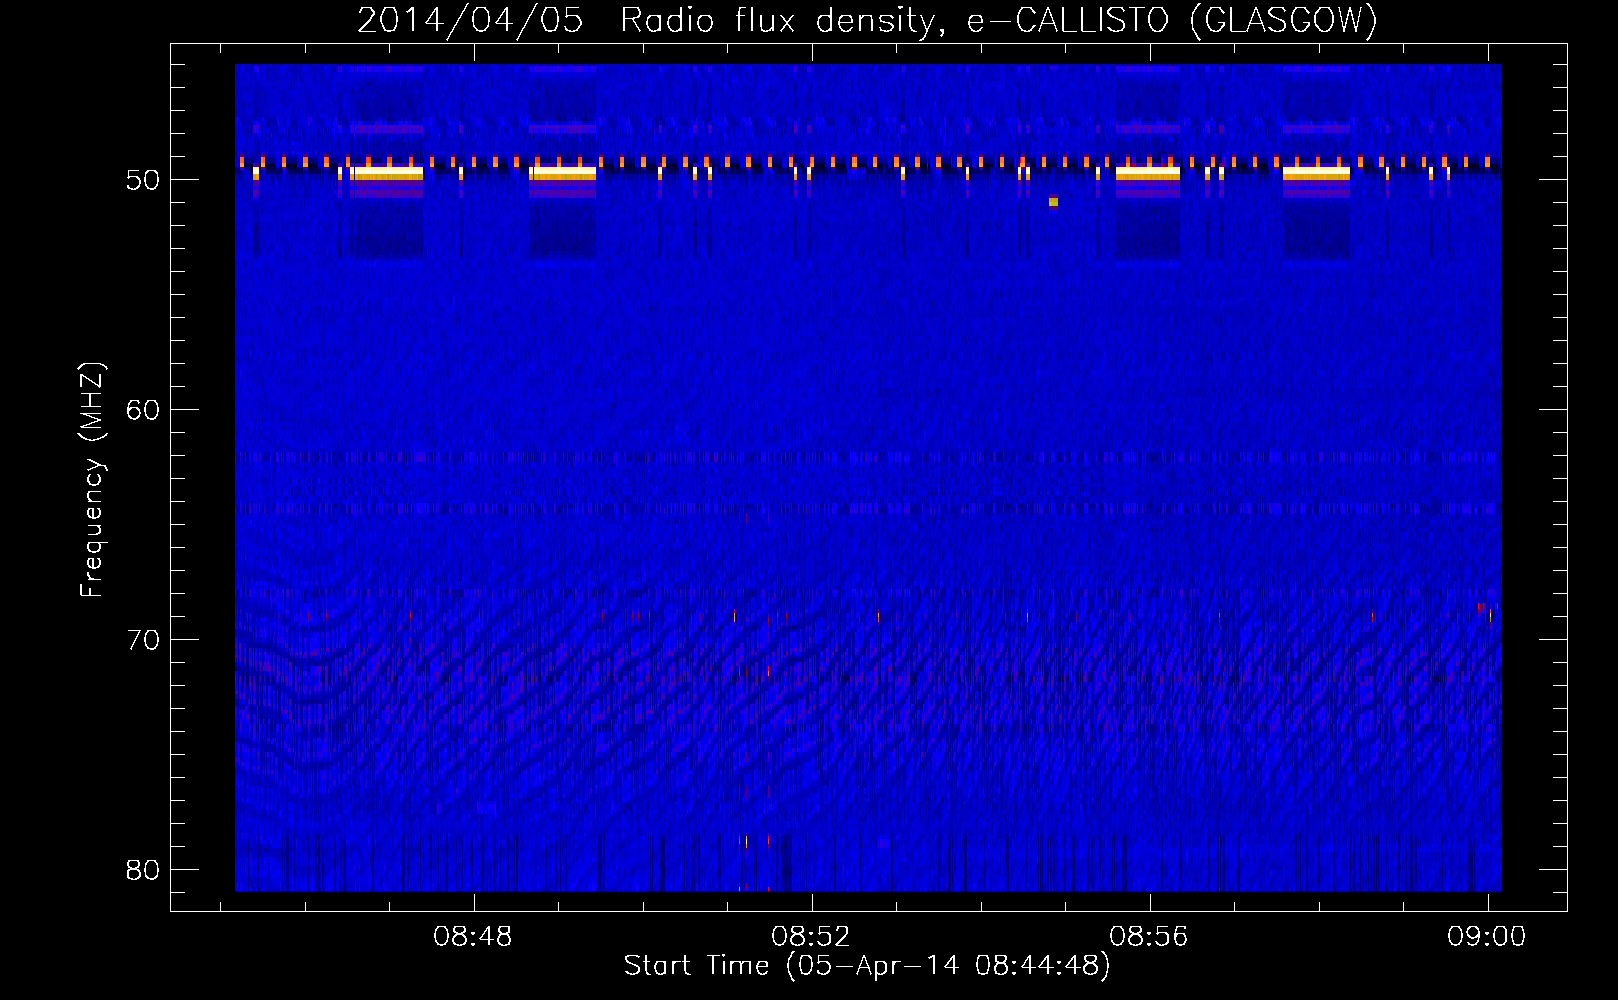Screen dimensions: 1618x1000
Task: Click the 80 frequency tick label
Action: point(143,870)
